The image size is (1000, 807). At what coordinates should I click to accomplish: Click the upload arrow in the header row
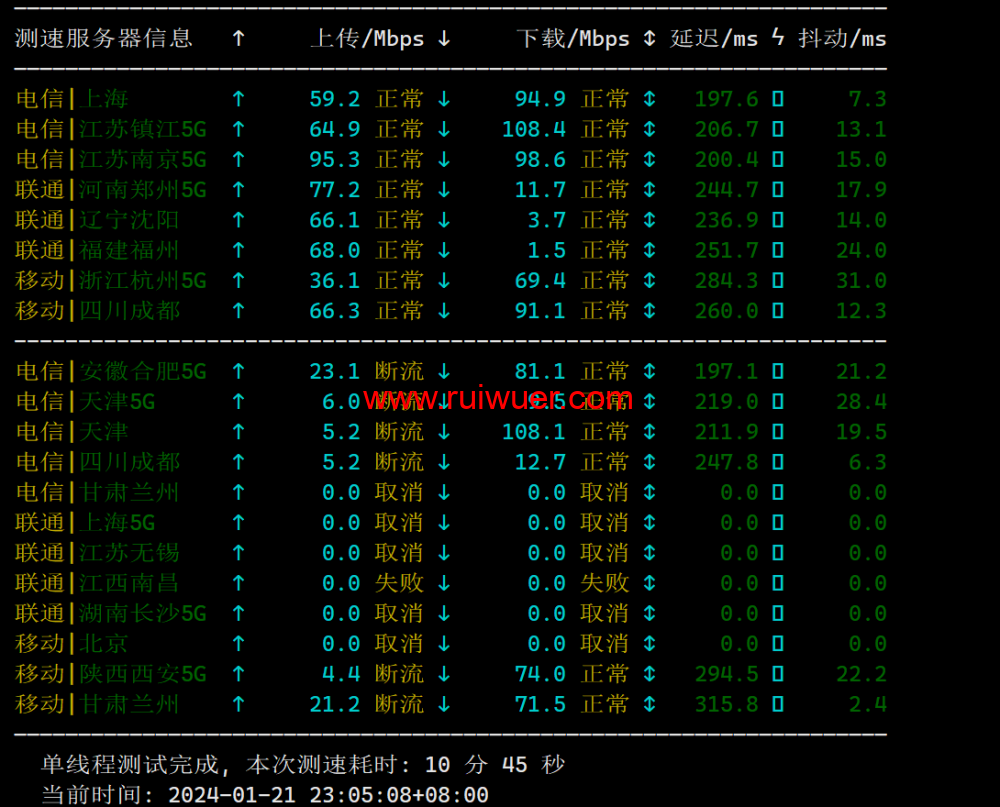[x=238, y=39]
